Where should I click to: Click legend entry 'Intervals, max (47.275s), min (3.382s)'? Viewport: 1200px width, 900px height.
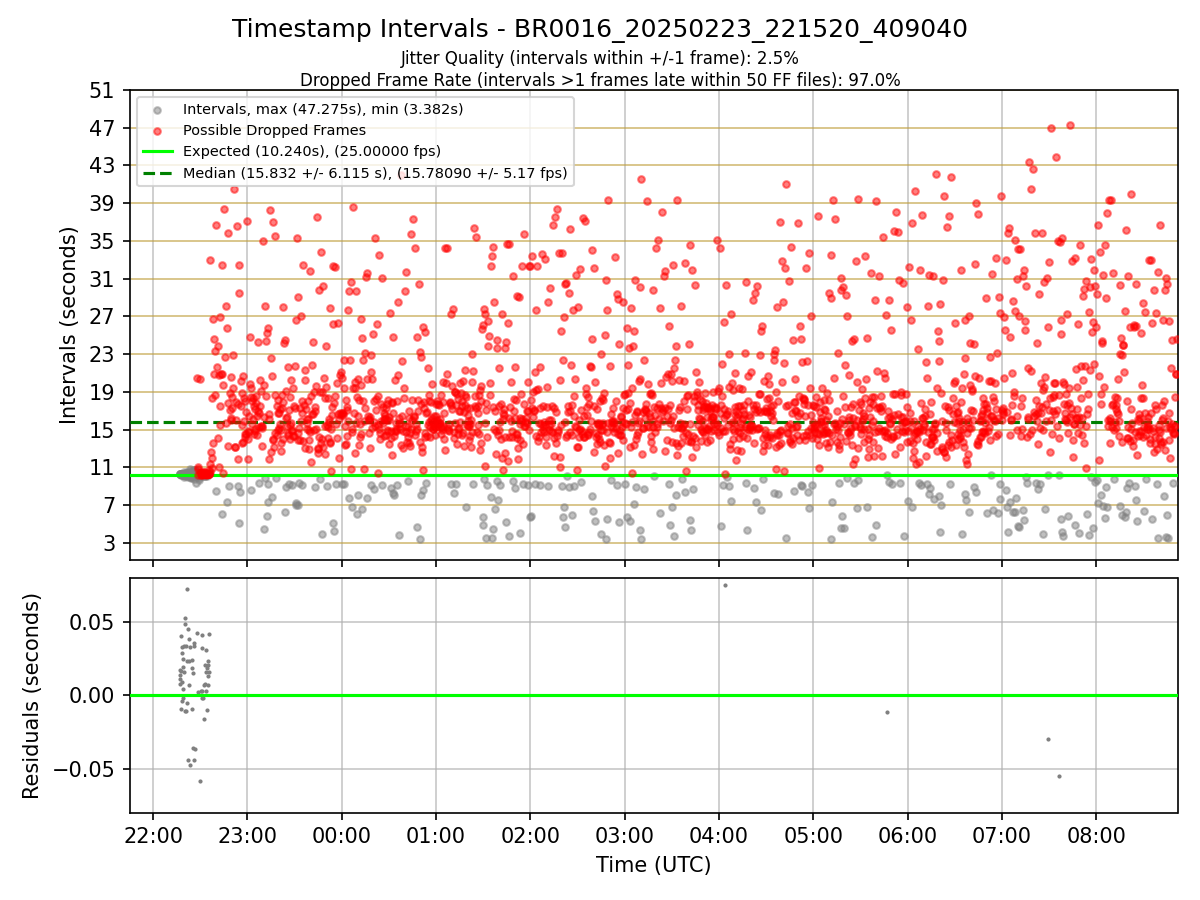(323, 109)
